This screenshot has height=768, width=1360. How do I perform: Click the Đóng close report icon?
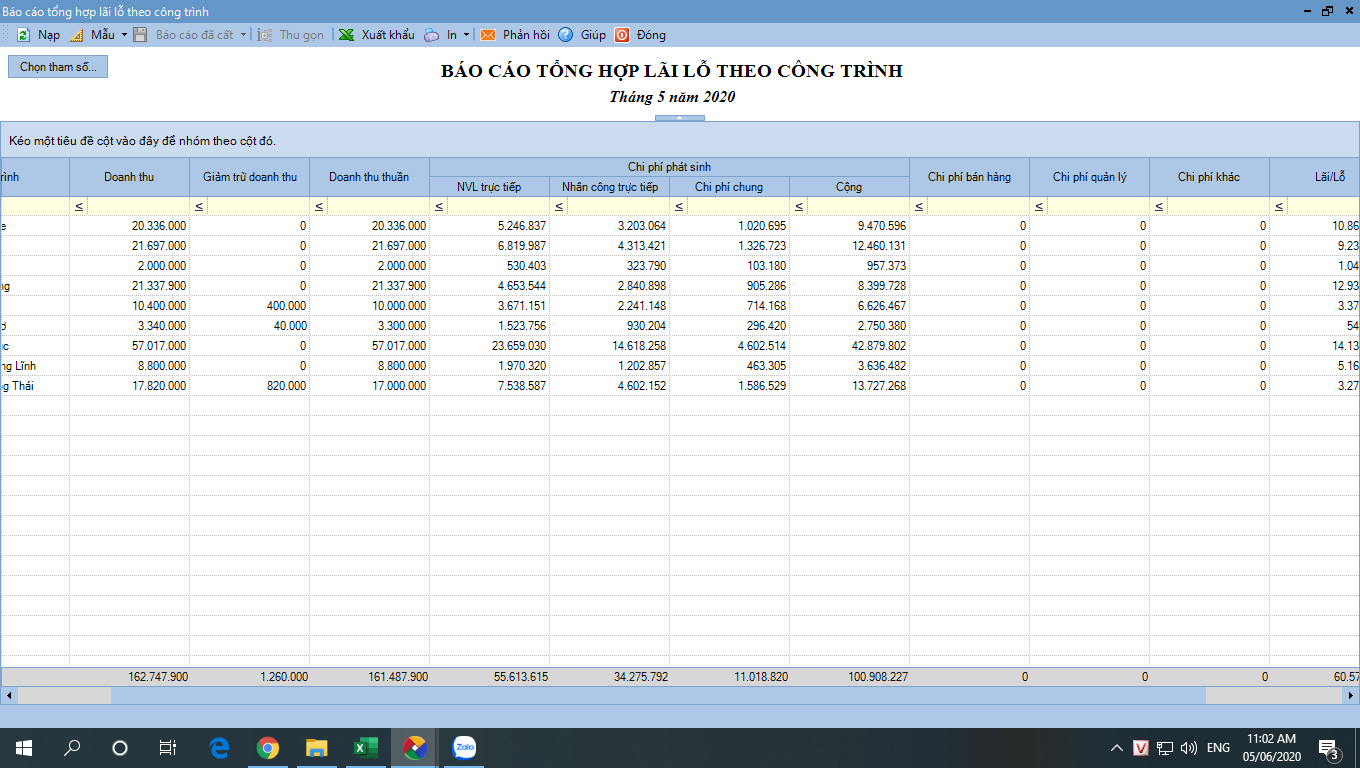pyautogui.click(x=622, y=35)
